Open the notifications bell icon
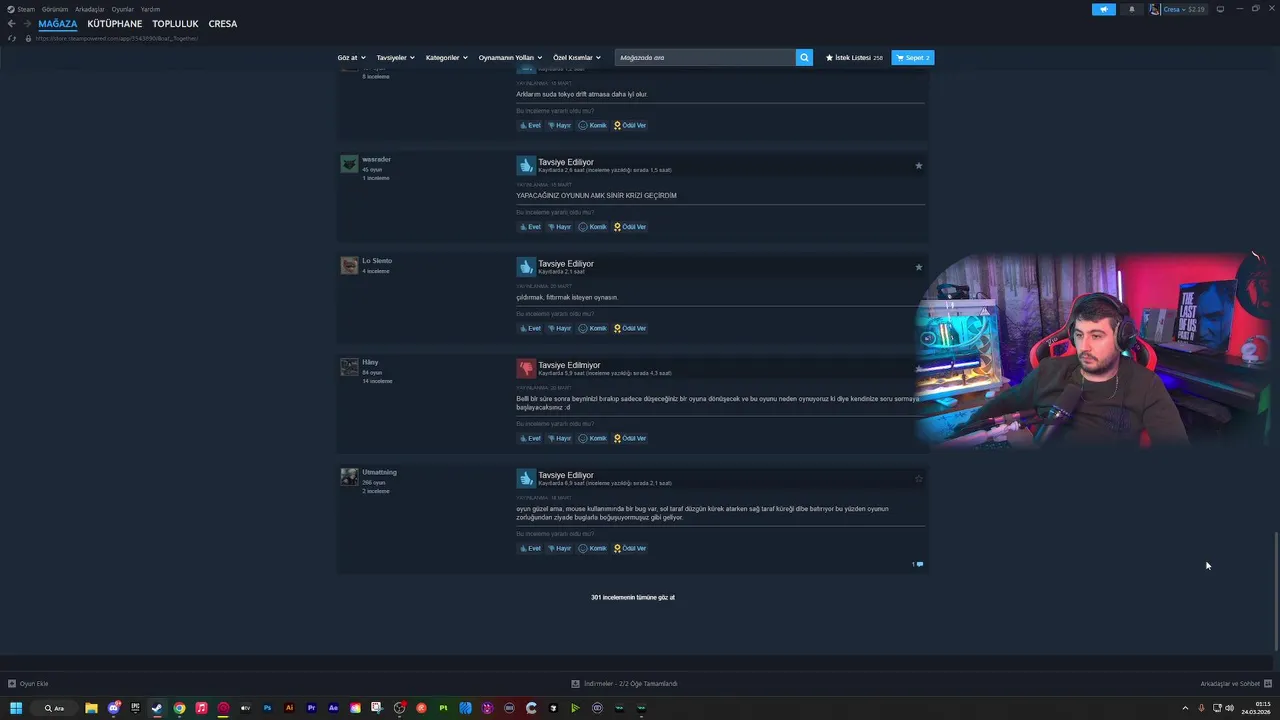The image size is (1280, 720). [1132, 9]
